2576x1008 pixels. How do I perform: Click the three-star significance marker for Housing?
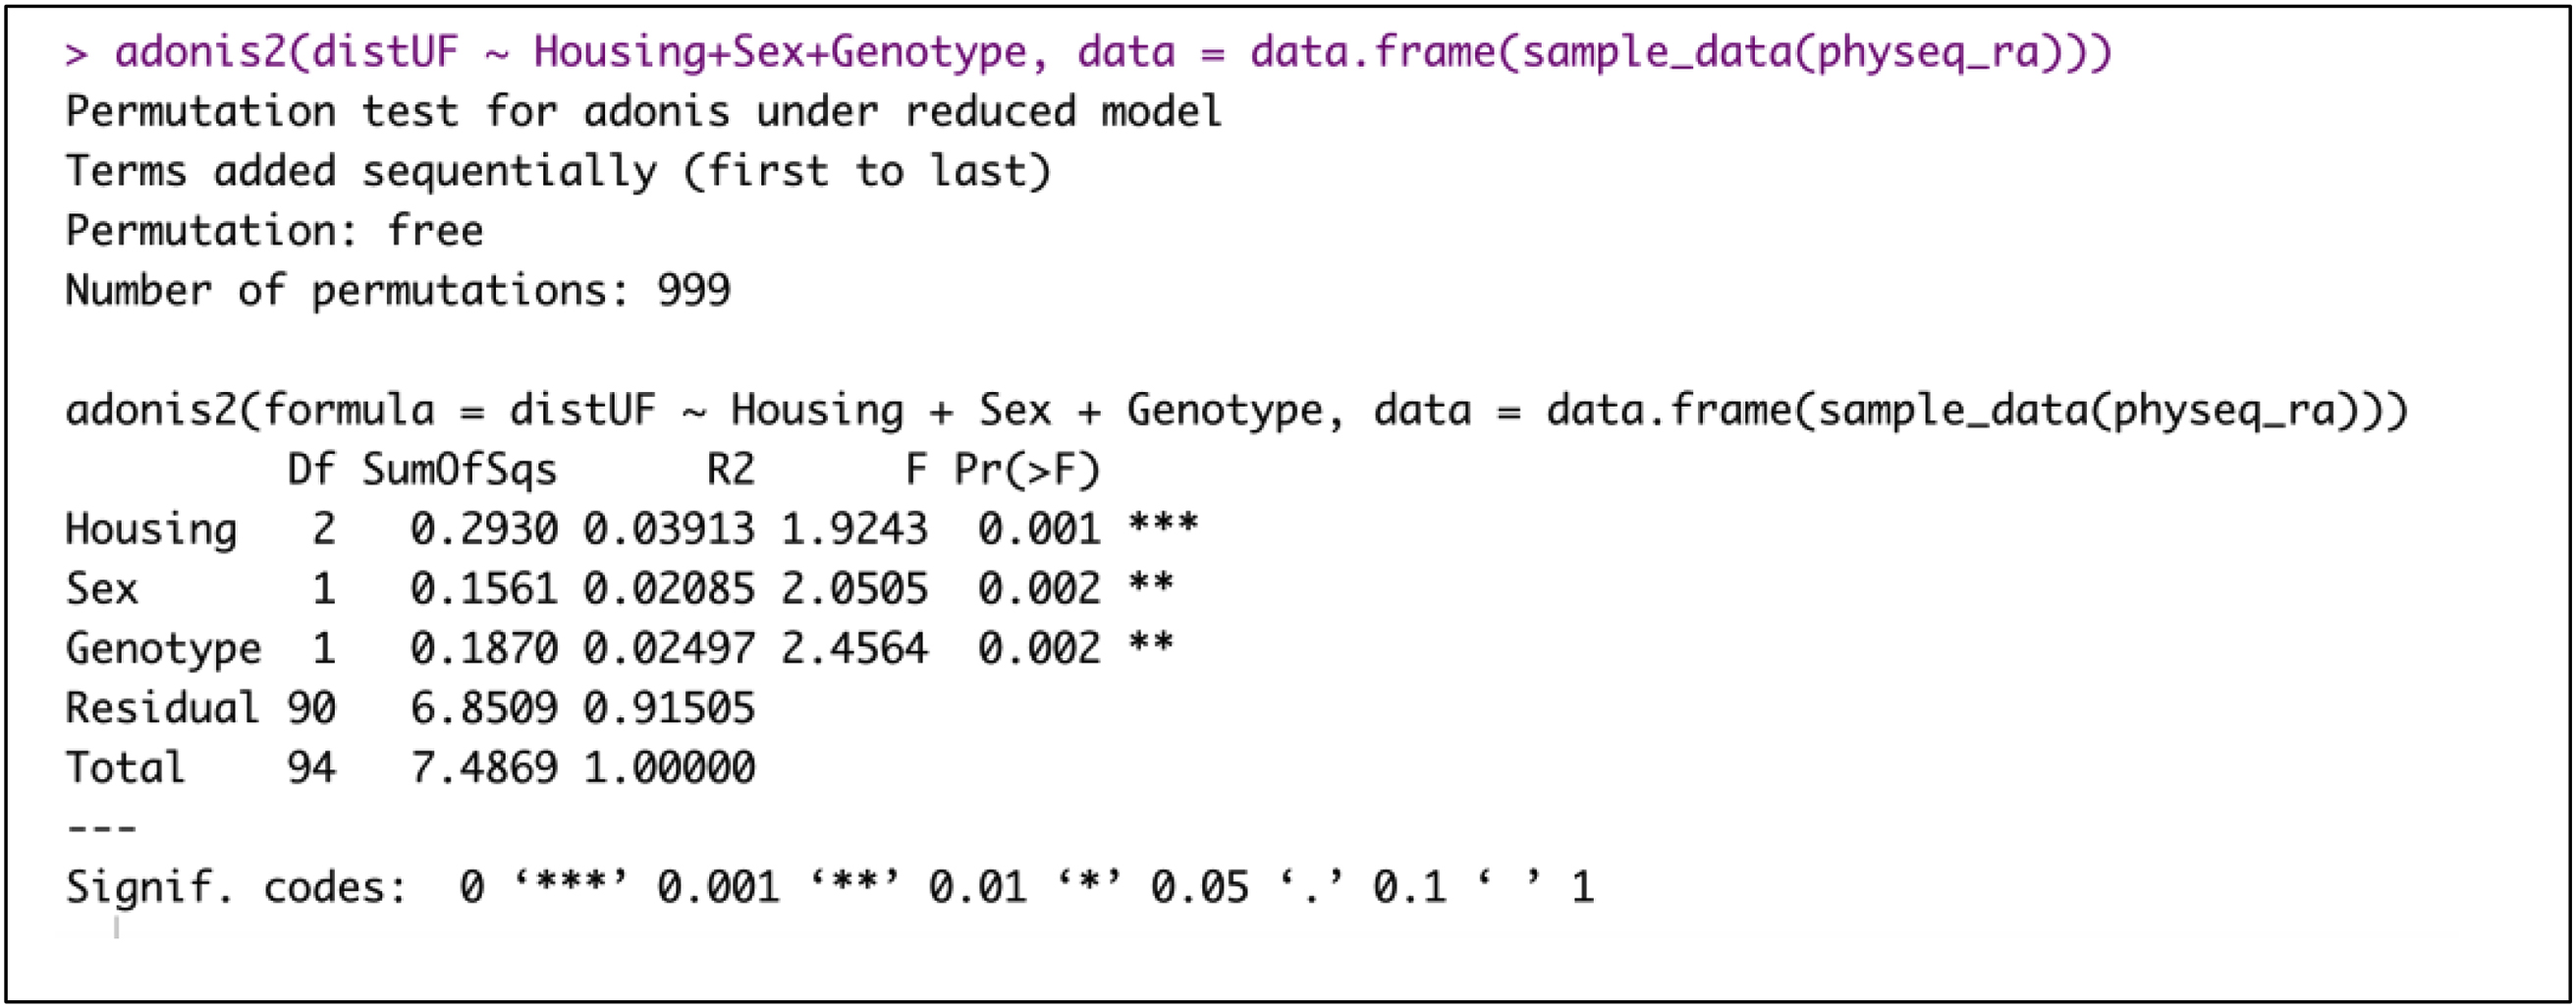pos(1163,525)
